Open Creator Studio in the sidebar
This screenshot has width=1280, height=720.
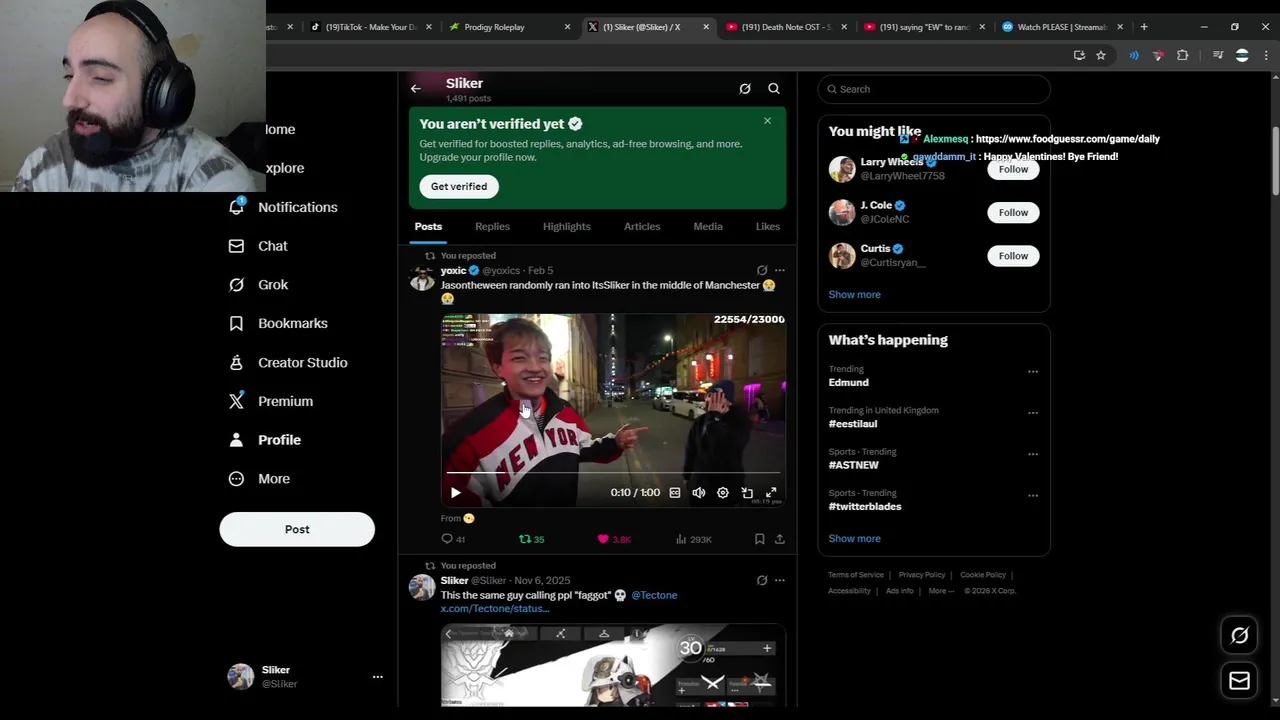[x=288, y=362]
